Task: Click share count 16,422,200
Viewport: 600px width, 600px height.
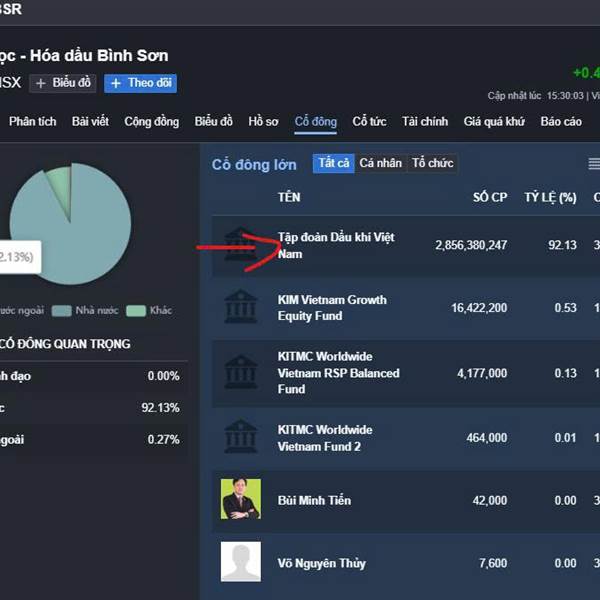Action: click(x=479, y=308)
